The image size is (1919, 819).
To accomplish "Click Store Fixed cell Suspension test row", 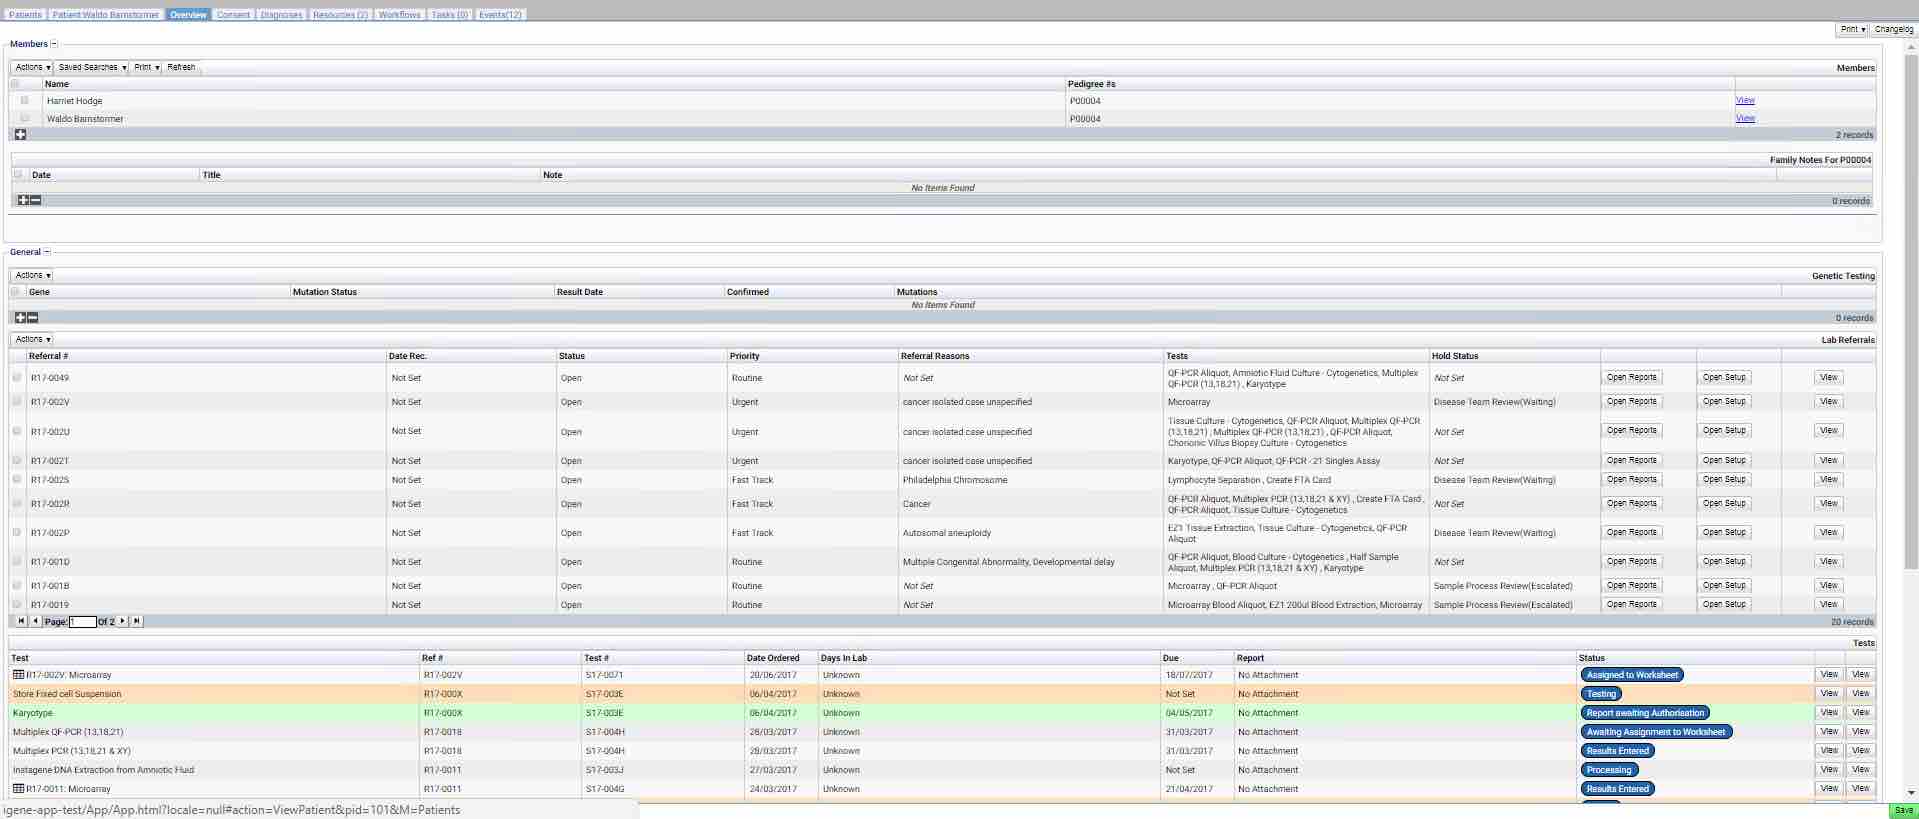I will [942, 694].
